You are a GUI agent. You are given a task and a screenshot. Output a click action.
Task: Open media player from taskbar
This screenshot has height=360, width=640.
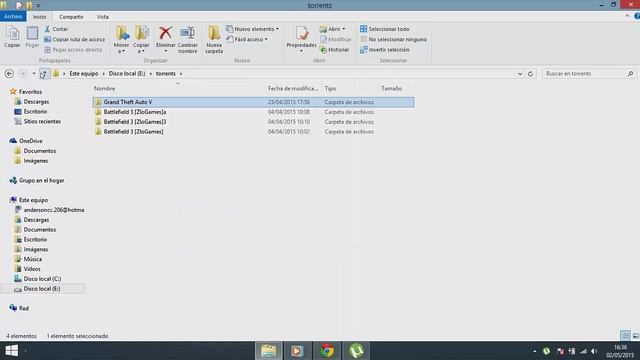click(x=297, y=351)
